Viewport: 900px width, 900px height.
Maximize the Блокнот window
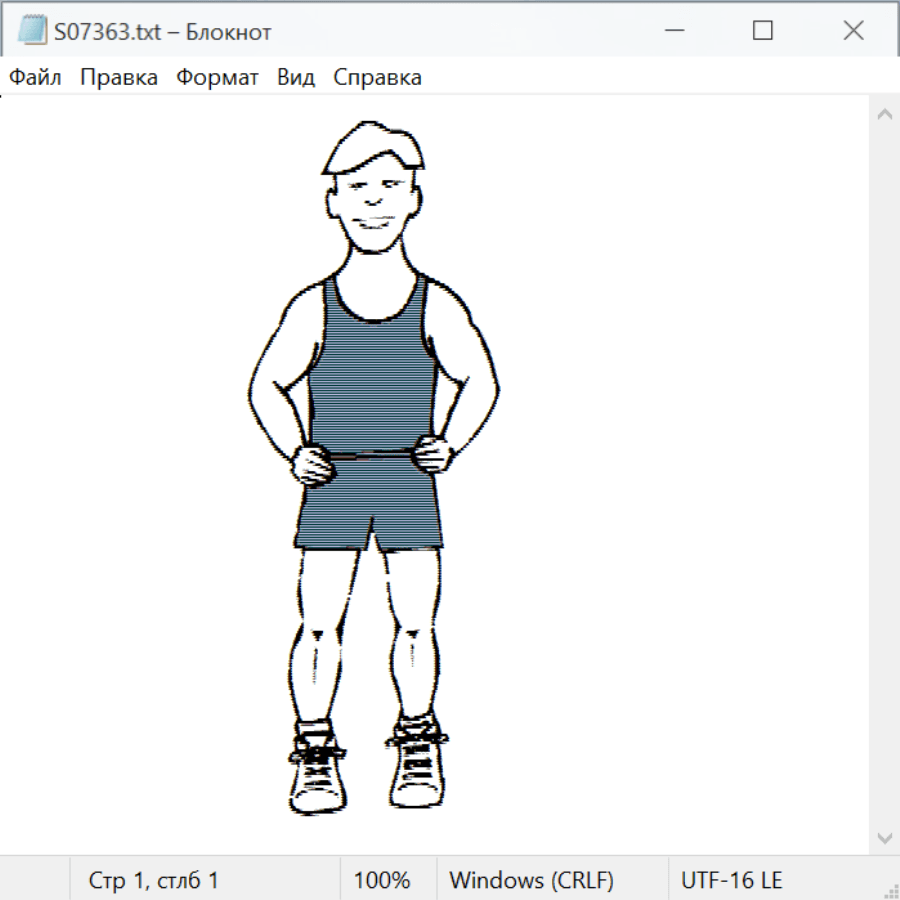point(762,31)
